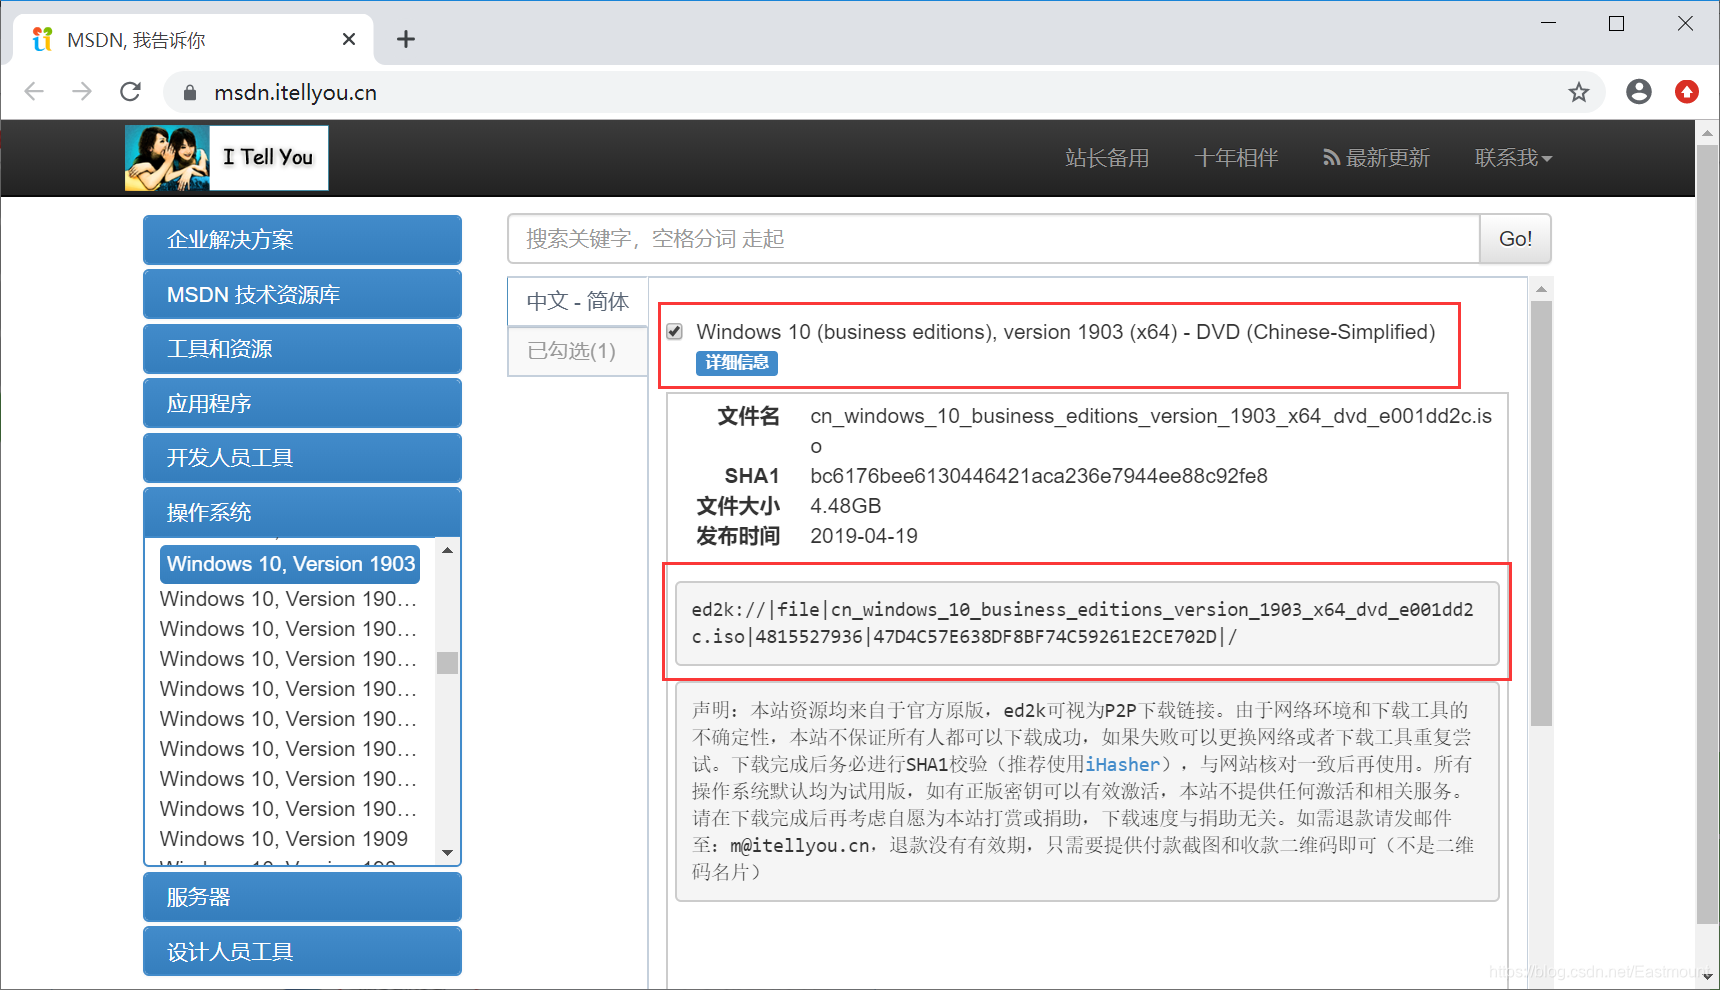
Task: Open the Chrome profile avatar icon
Action: pyautogui.click(x=1639, y=92)
